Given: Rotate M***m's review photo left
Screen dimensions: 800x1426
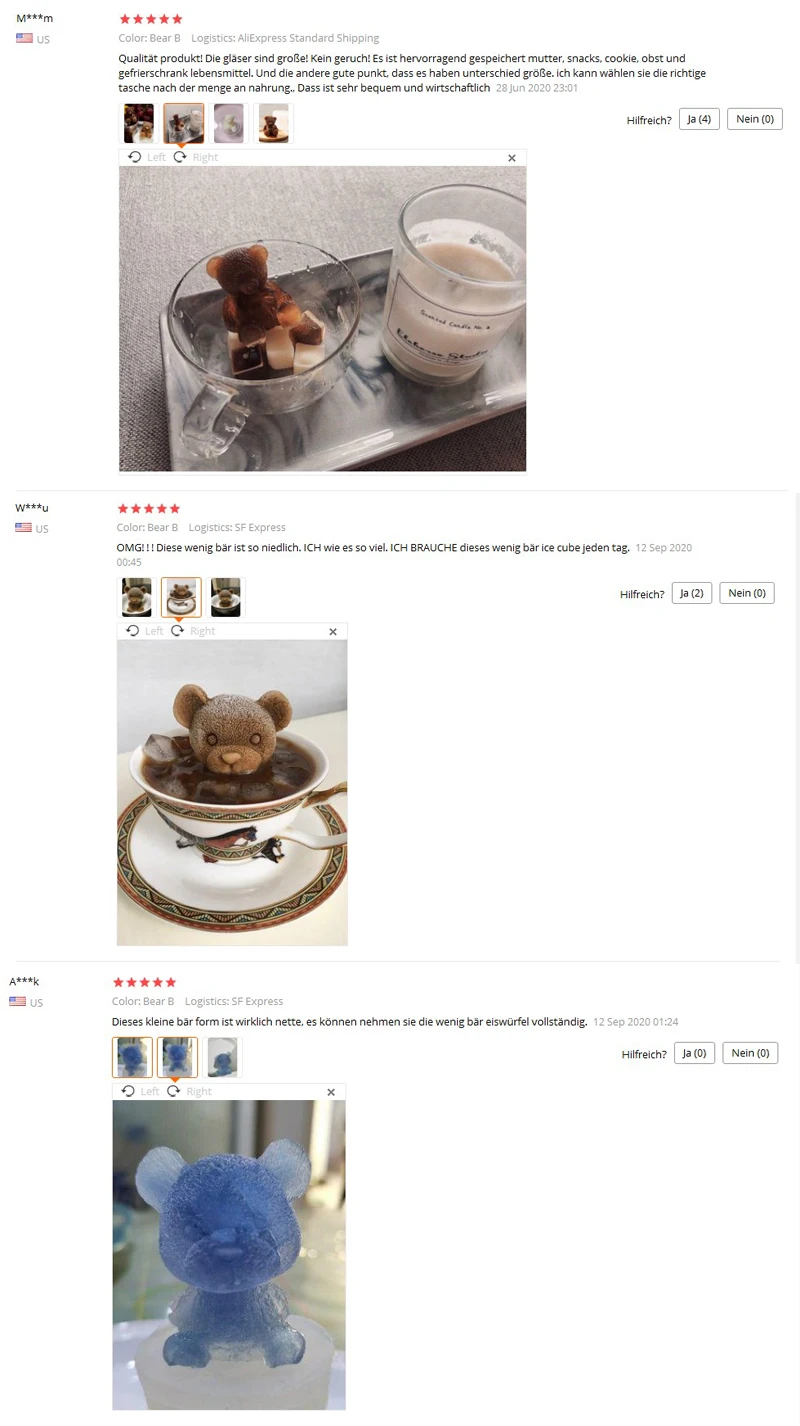Looking at the screenshot, I should tap(146, 157).
